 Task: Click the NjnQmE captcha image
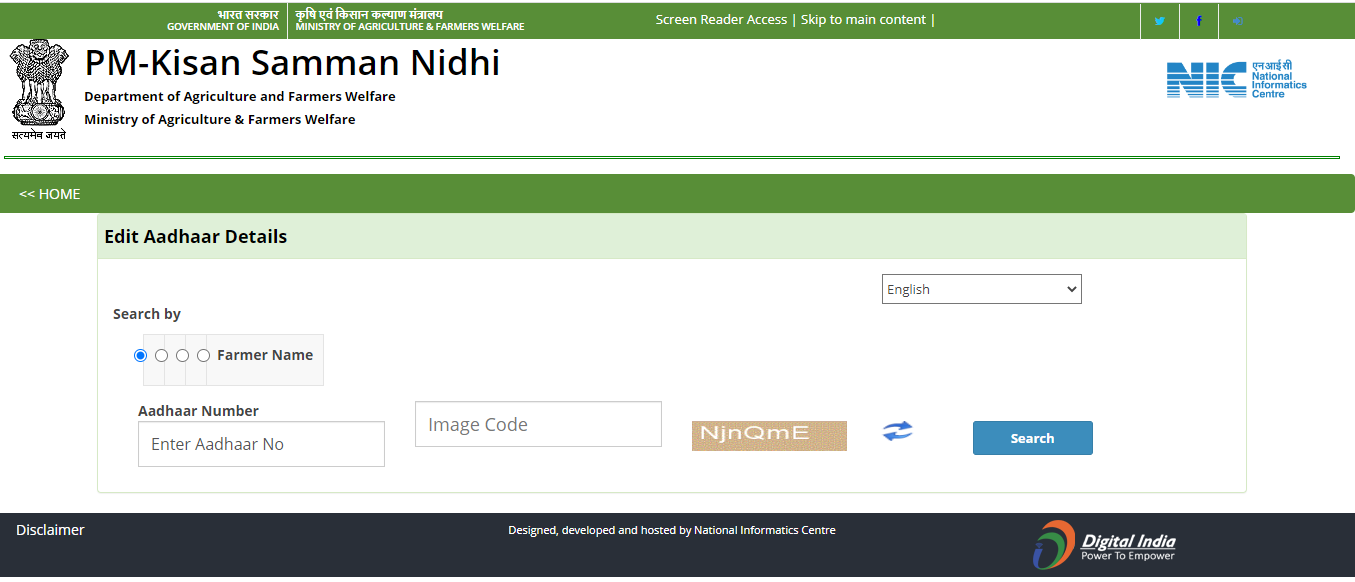[x=769, y=435]
